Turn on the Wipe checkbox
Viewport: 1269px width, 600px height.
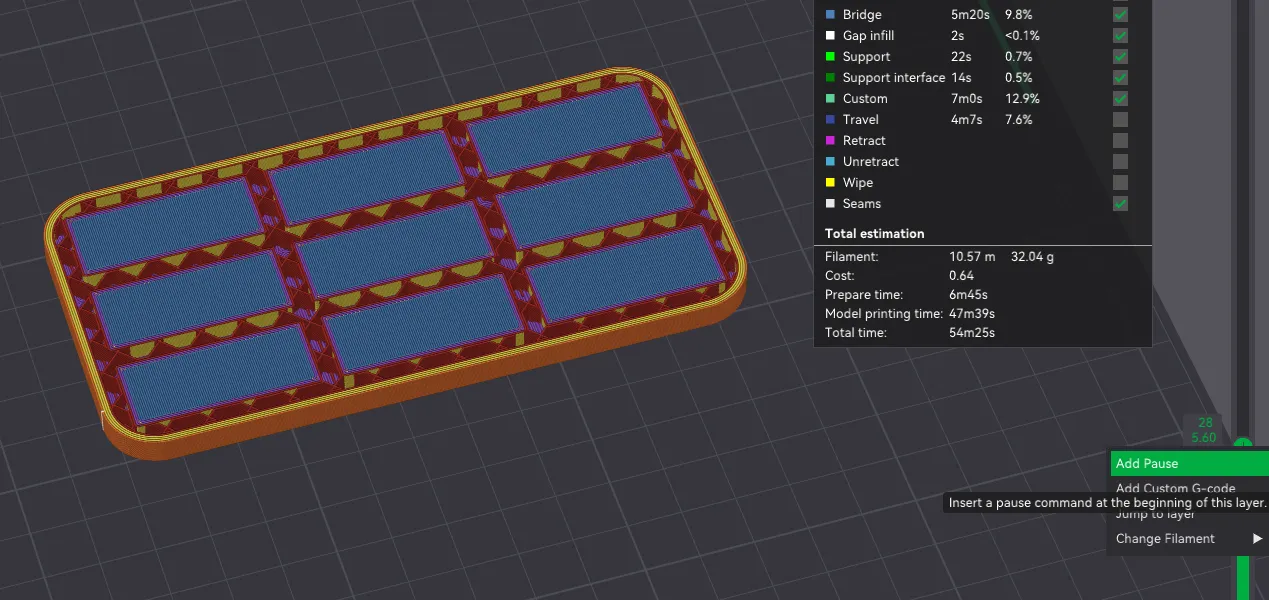1121,183
